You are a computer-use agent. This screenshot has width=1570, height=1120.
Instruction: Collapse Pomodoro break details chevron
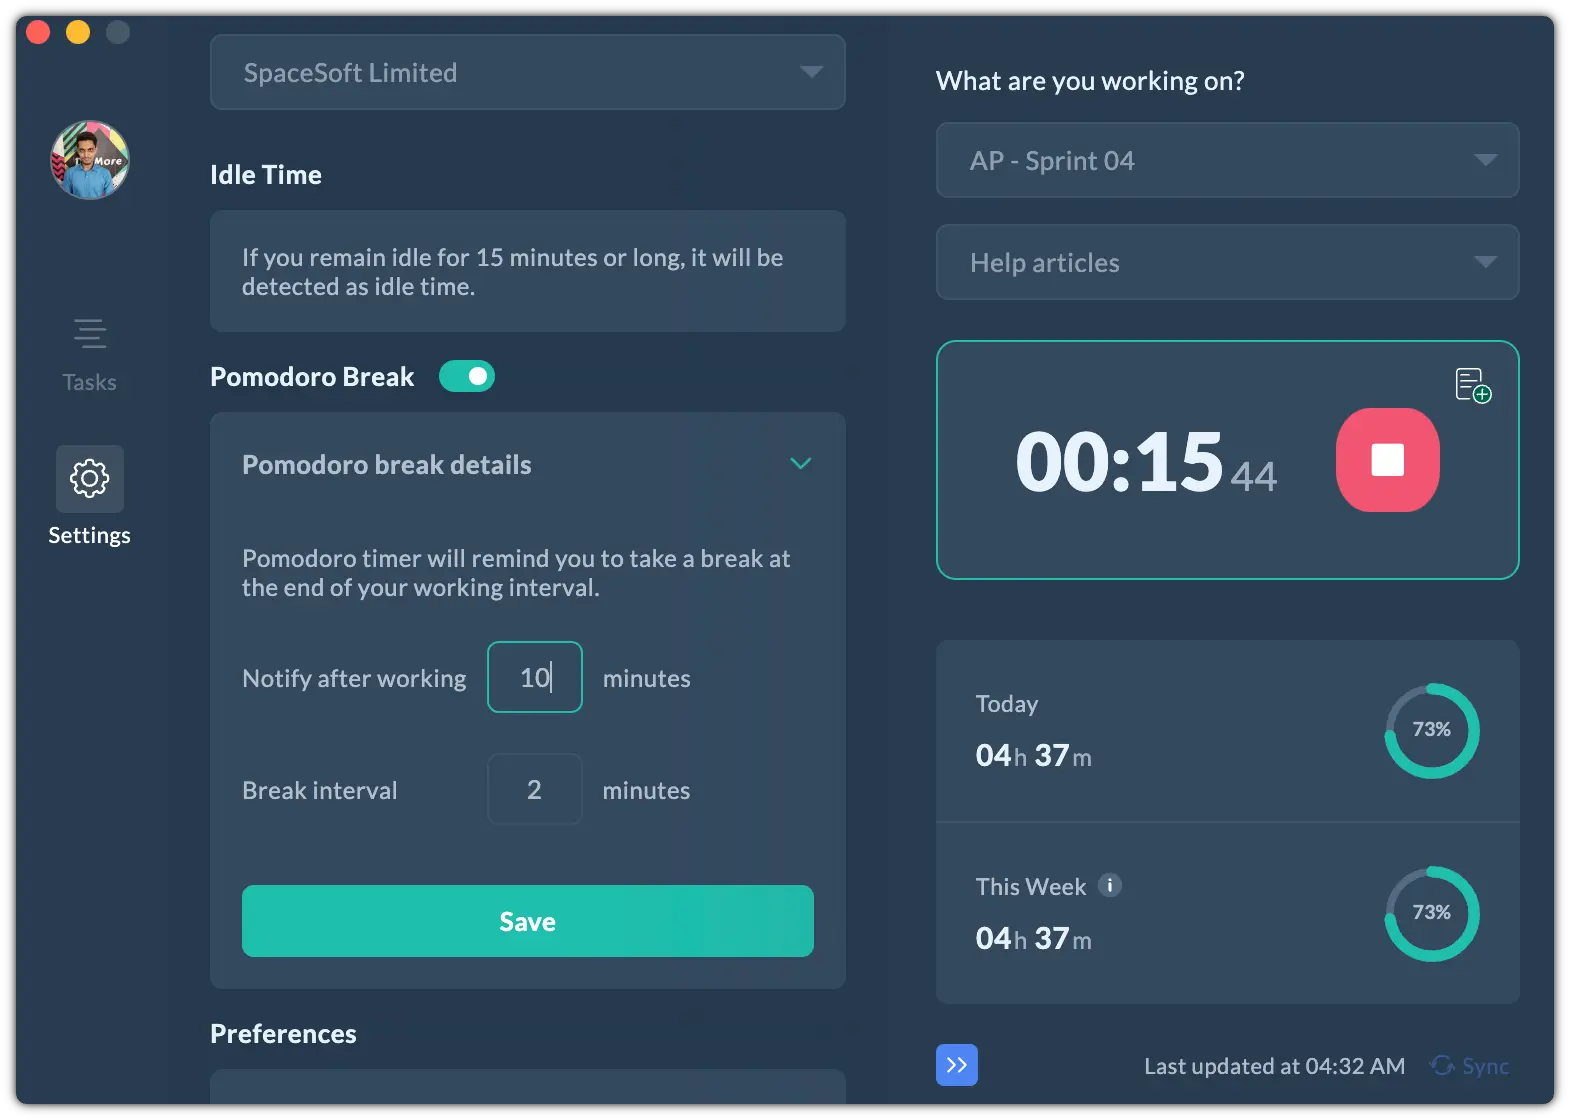[800, 463]
